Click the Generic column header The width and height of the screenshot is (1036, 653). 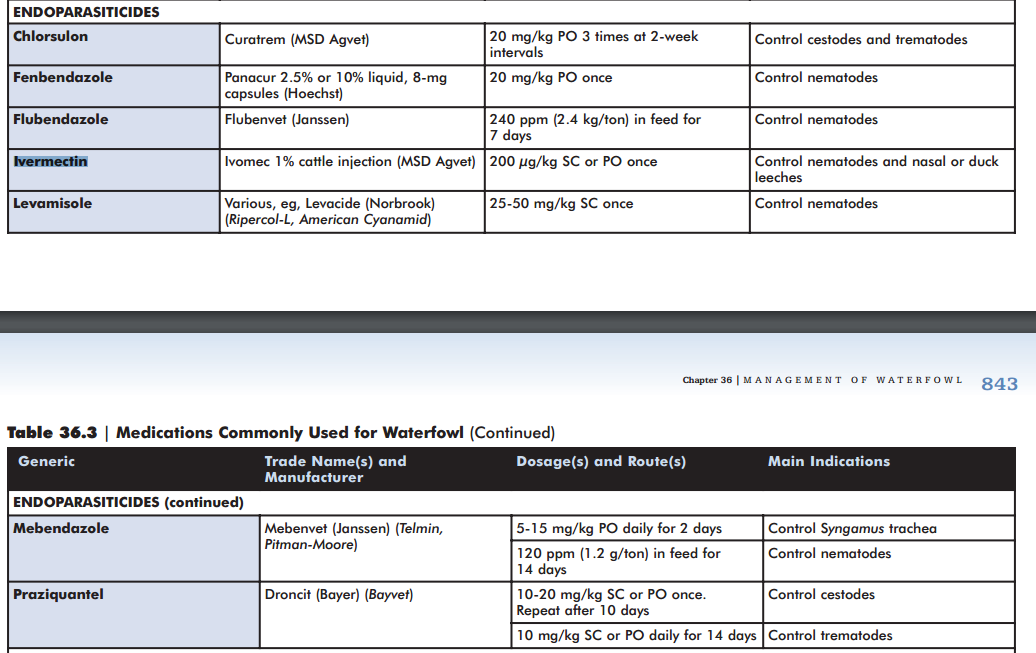[x=46, y=461]
